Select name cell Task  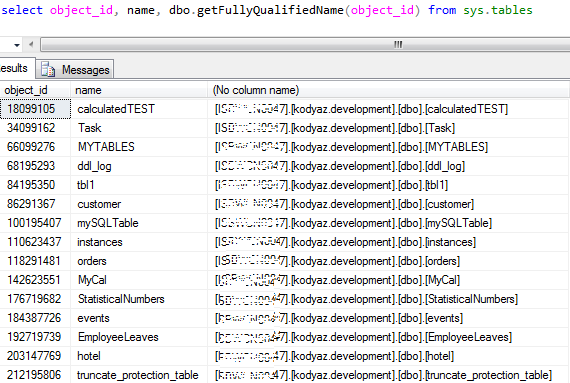click(x=139, y=128)
